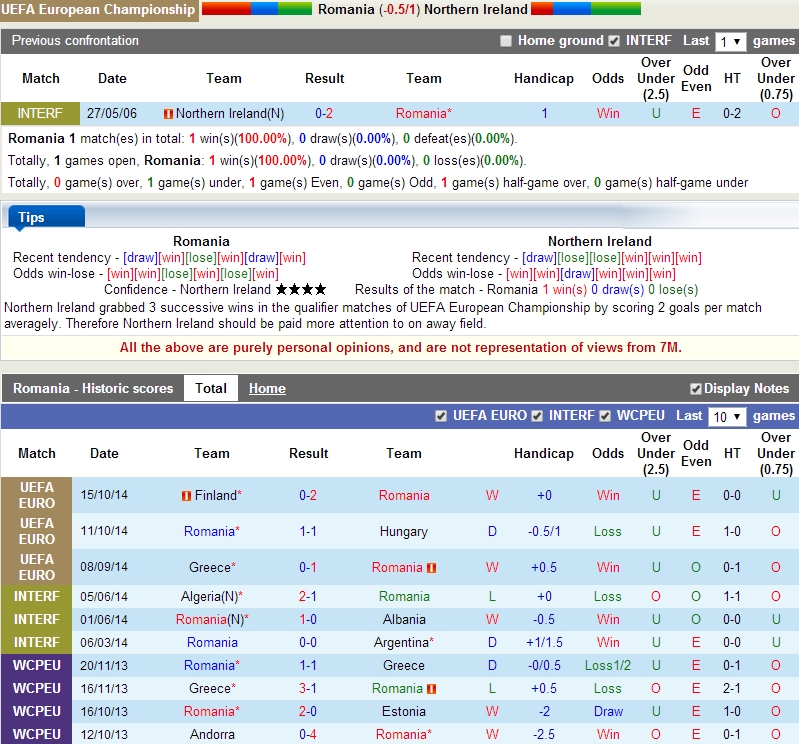Click the color bar left of Romania title
Screen dimensions: 799x744
coord(257,9)
